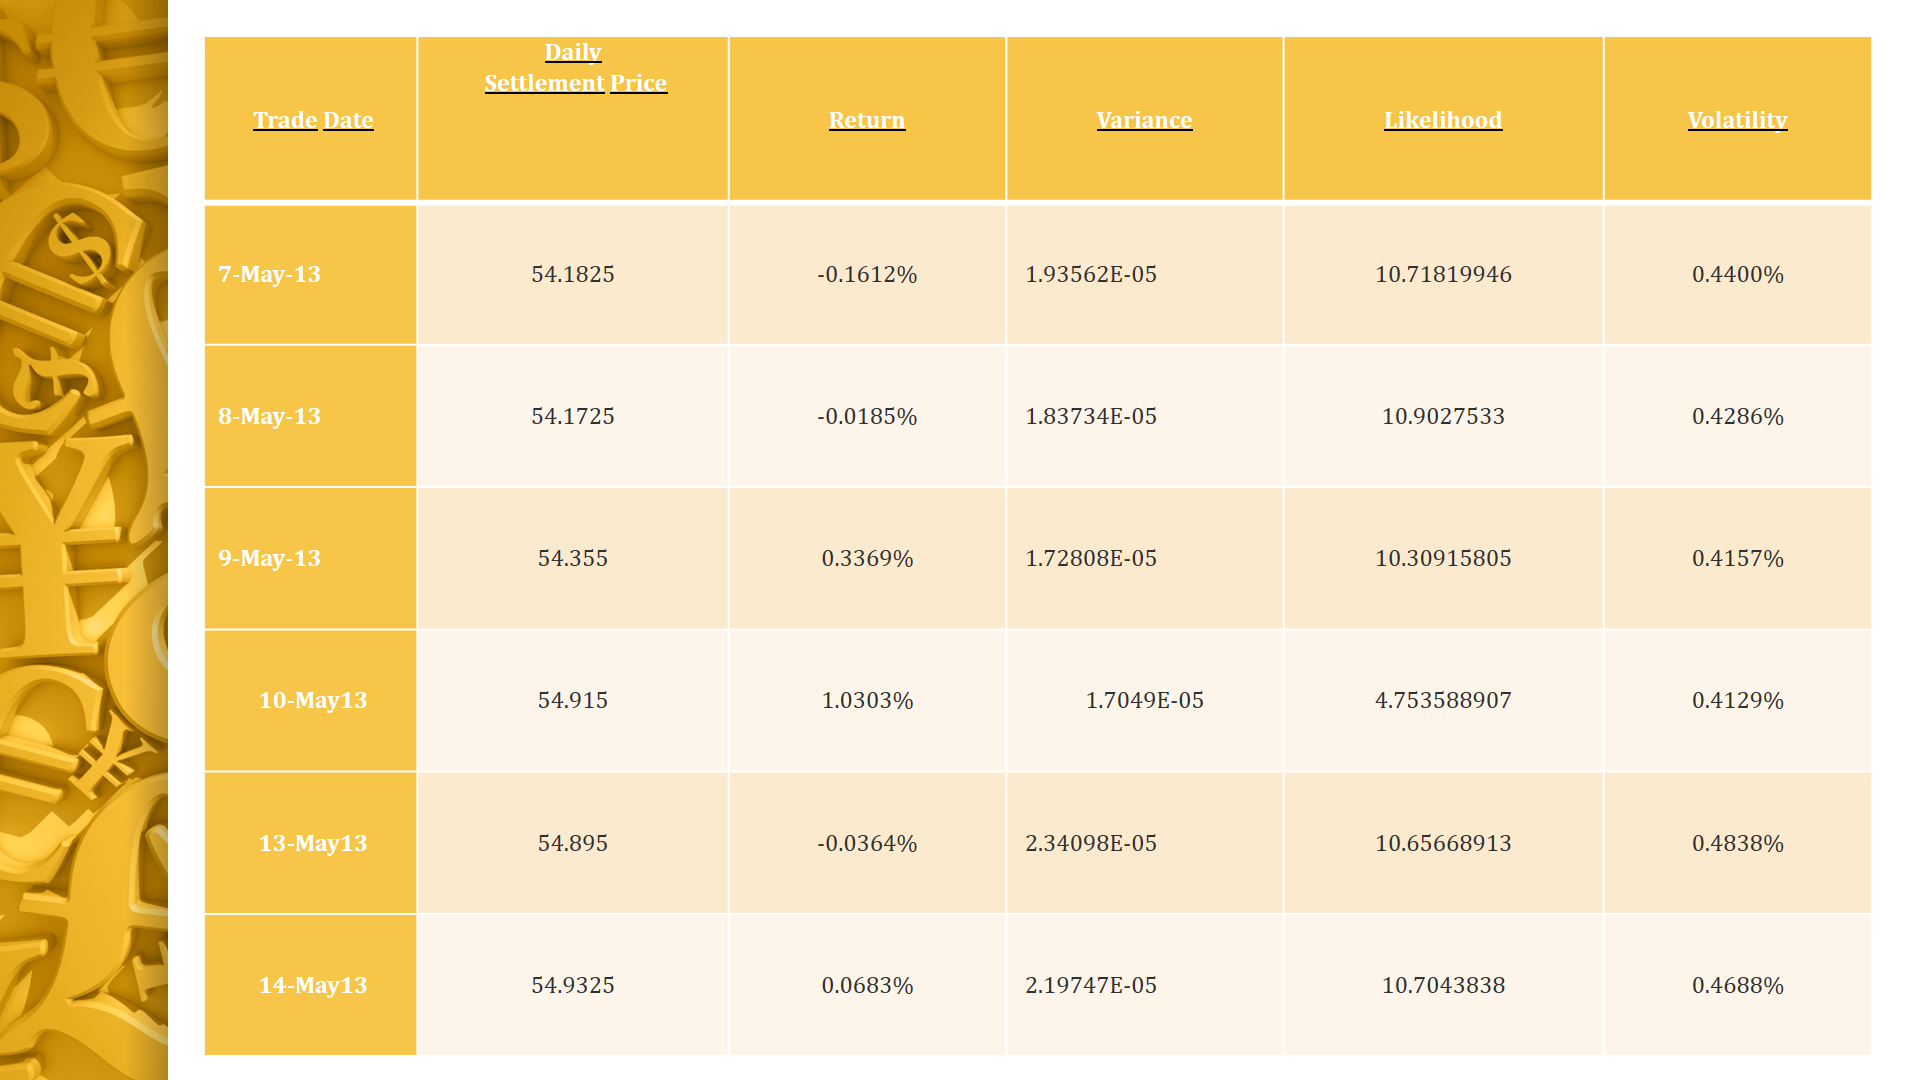Screen dimensions: 1920x1080
Task: Select the 7-May-13 date cell
Action: (270, 274)
